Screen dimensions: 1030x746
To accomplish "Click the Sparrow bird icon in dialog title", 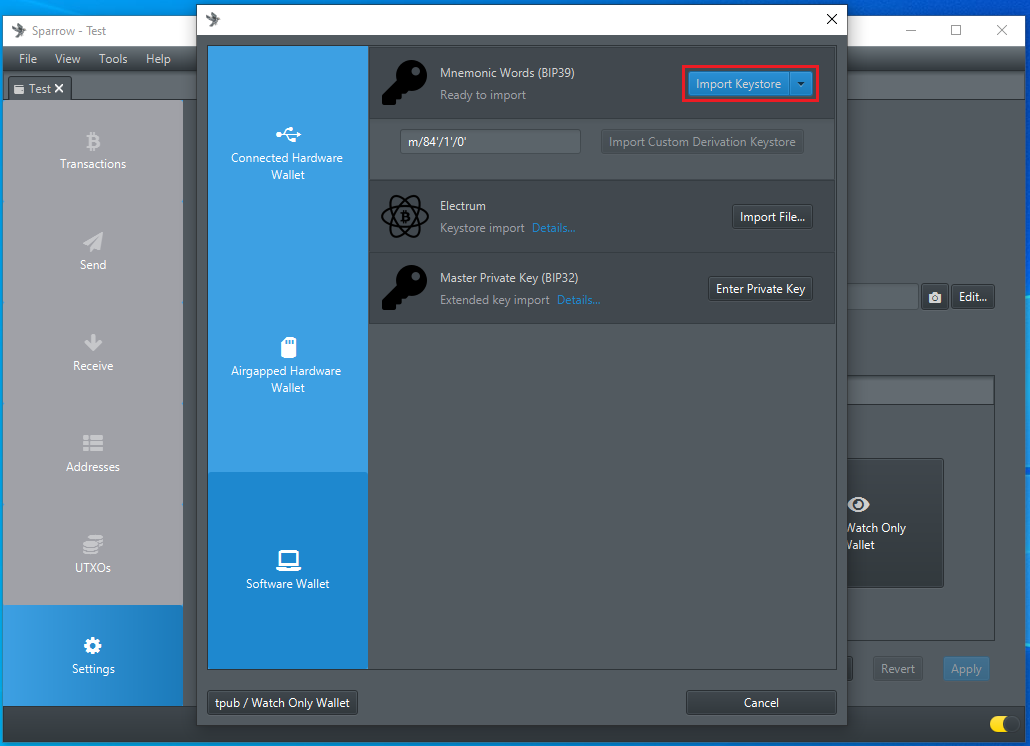I will tap(213, 19).
